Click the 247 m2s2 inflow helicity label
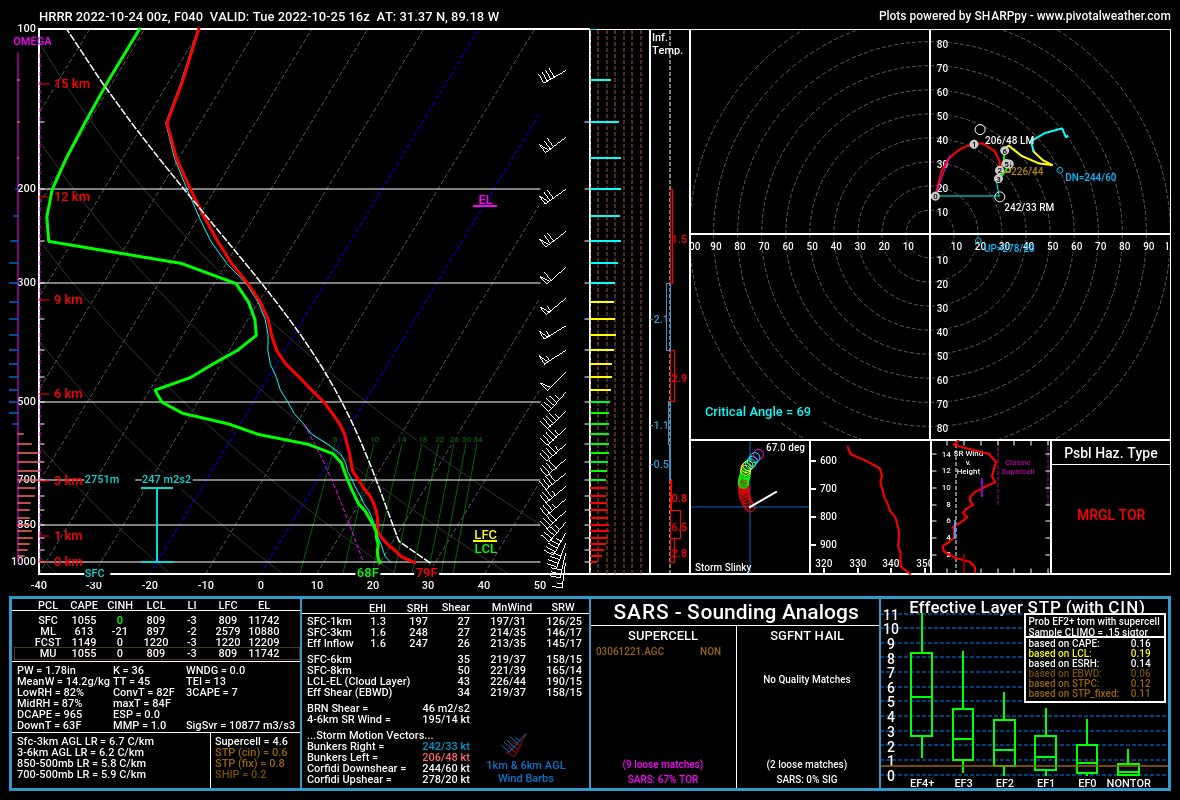 166,479
